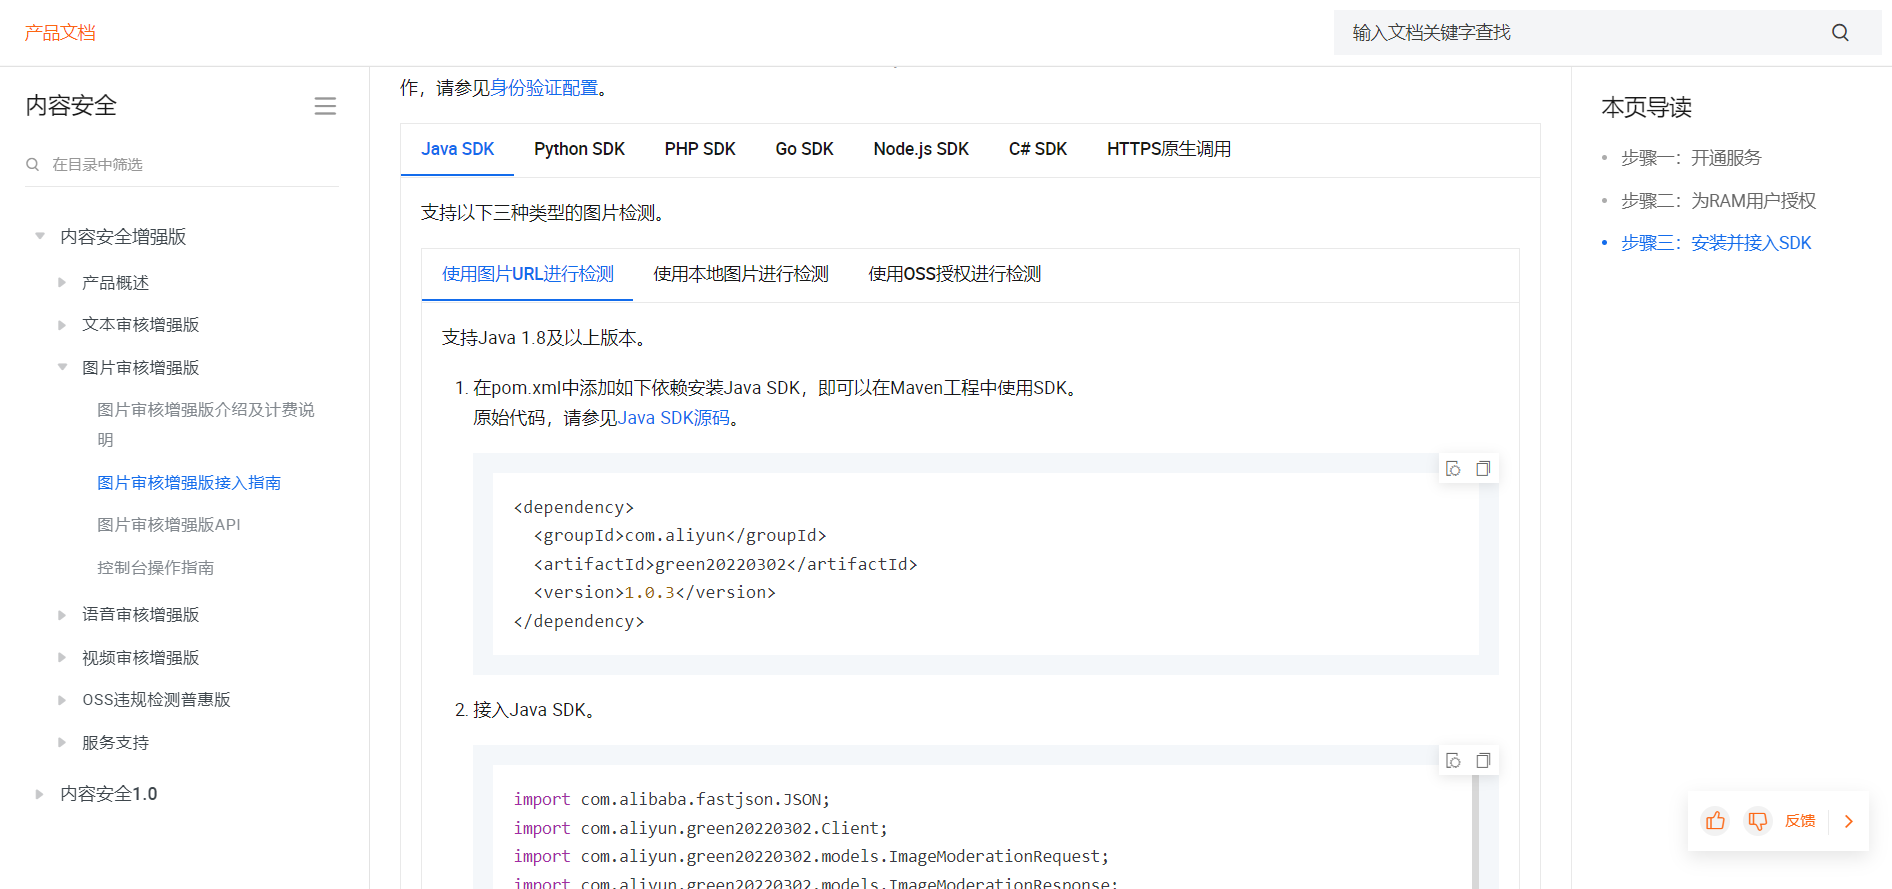Click the green20220302 artifactId line
The image size is (1892, 889).
click(726, 564)
